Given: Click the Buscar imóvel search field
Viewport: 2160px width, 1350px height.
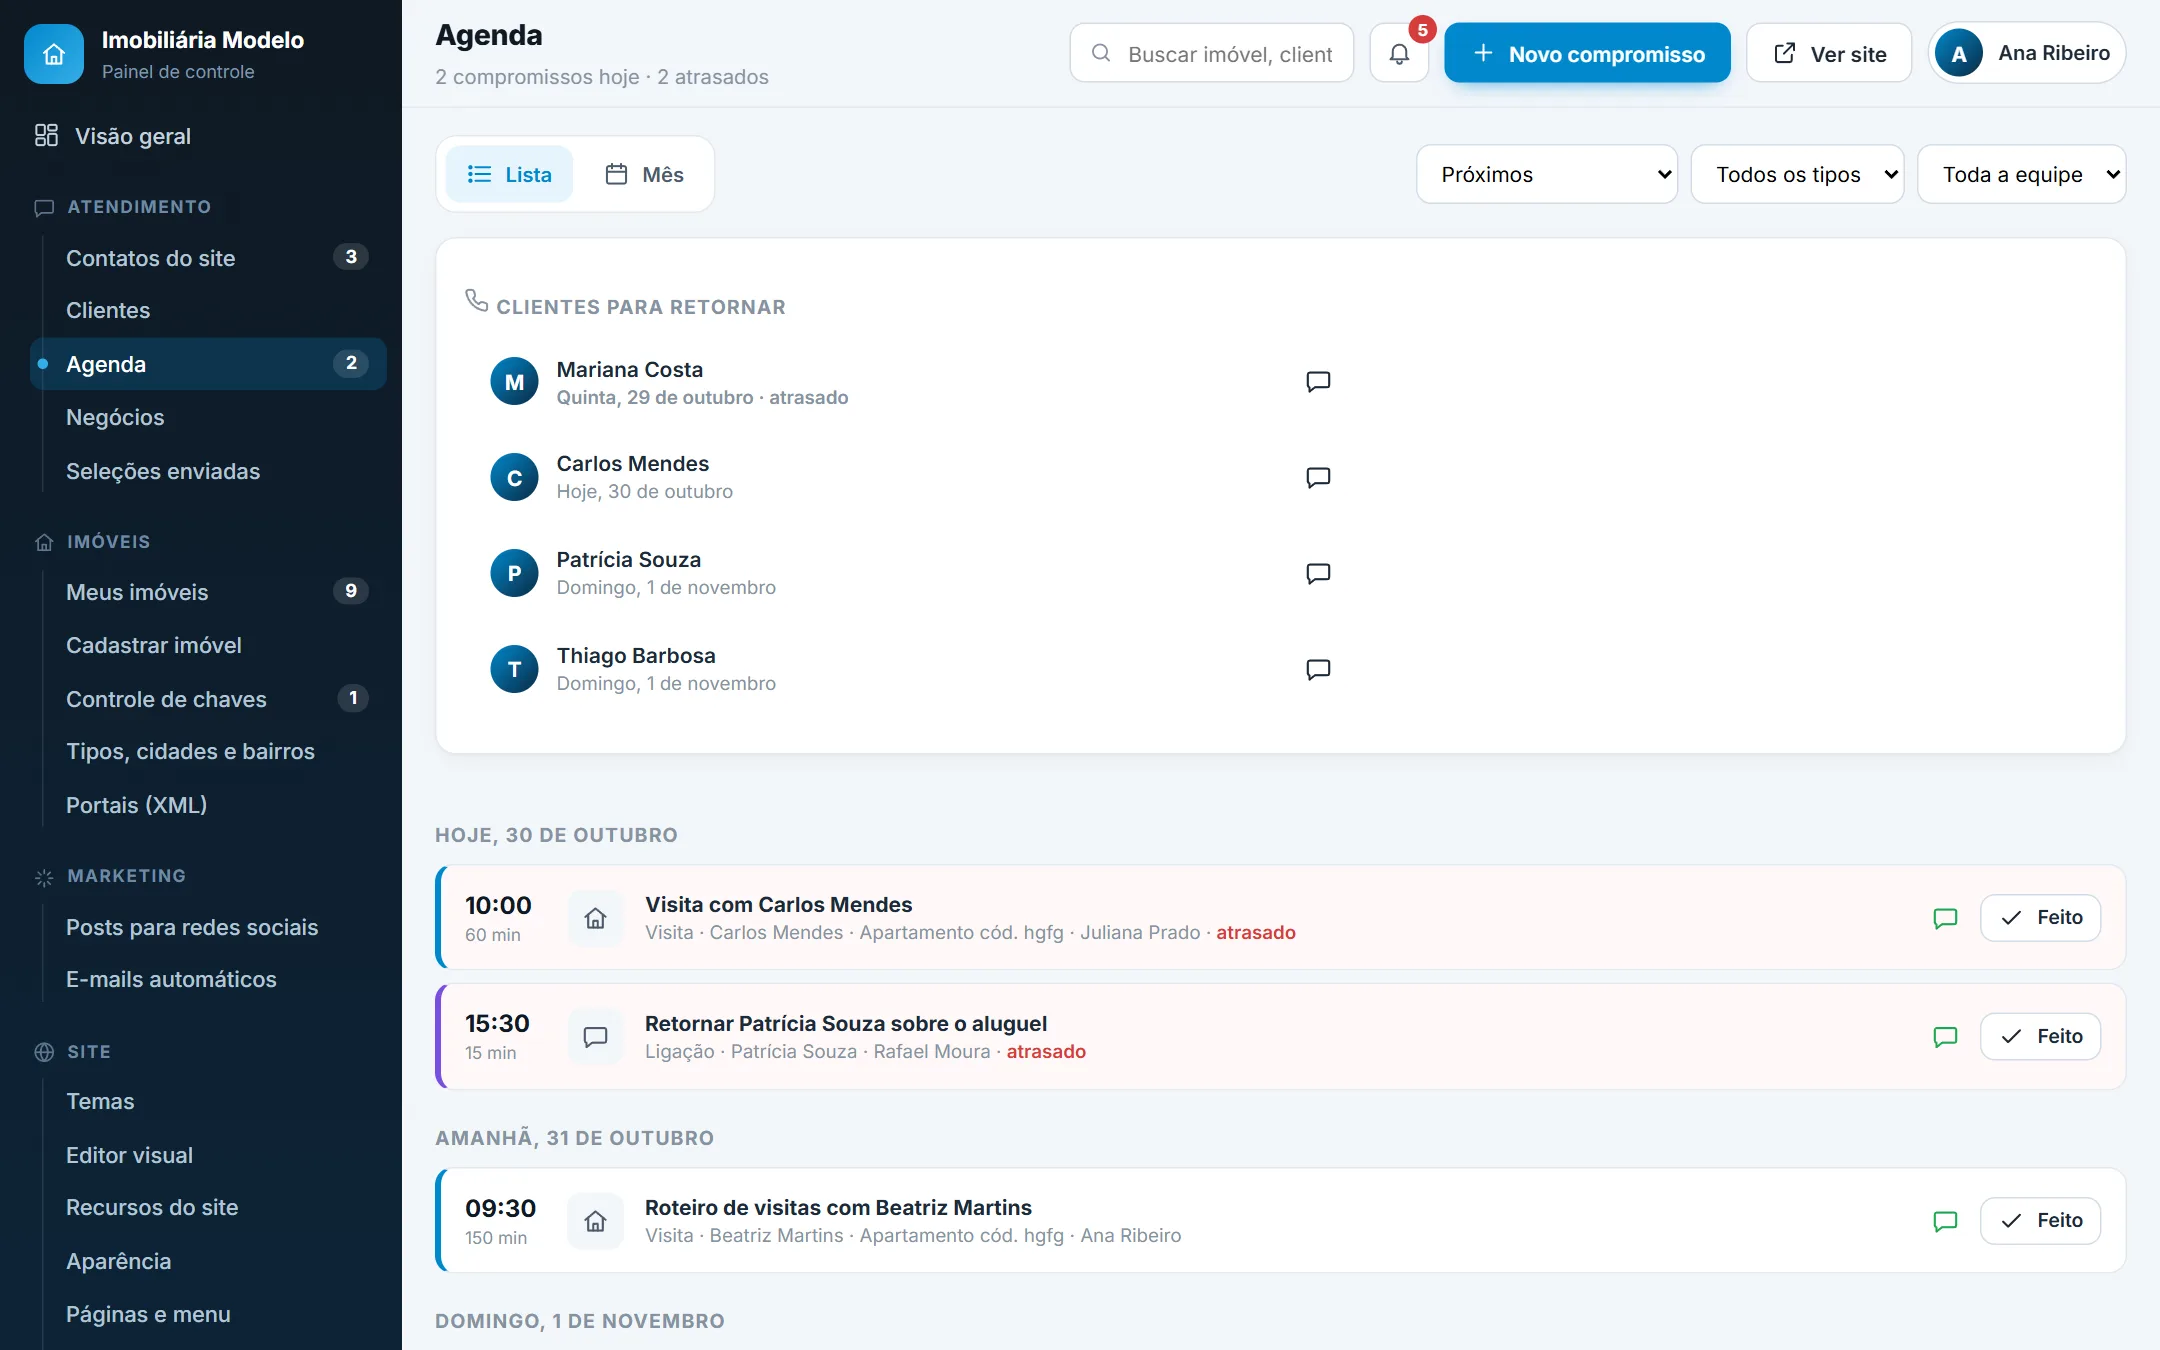Looking at the screenshot, I should tap(1211, 53).
